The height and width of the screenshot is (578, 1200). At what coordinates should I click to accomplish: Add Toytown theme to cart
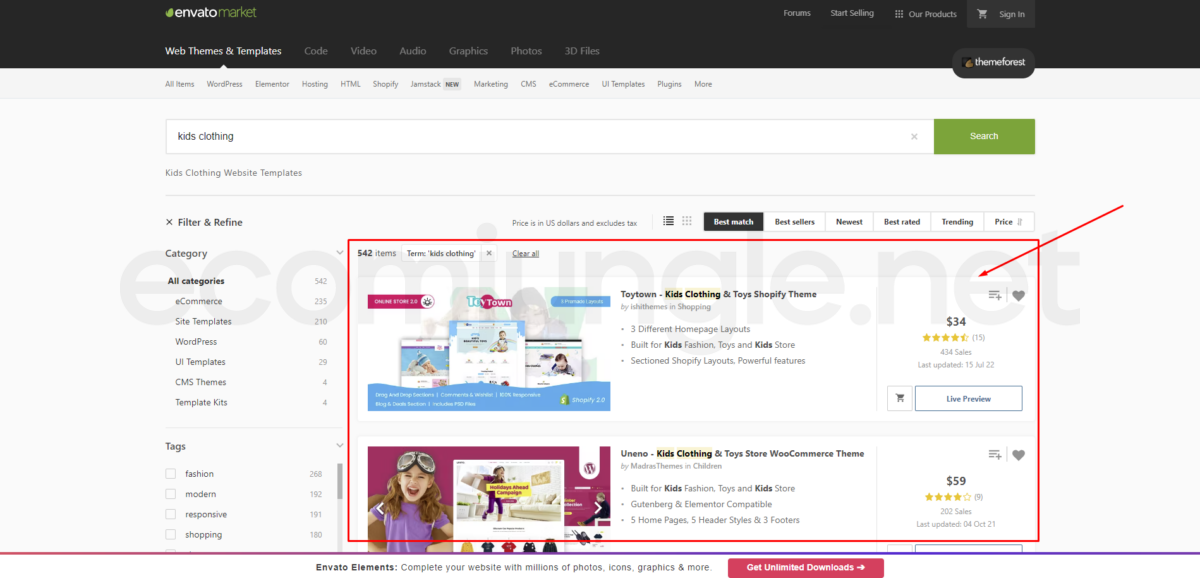click(899, 398)
